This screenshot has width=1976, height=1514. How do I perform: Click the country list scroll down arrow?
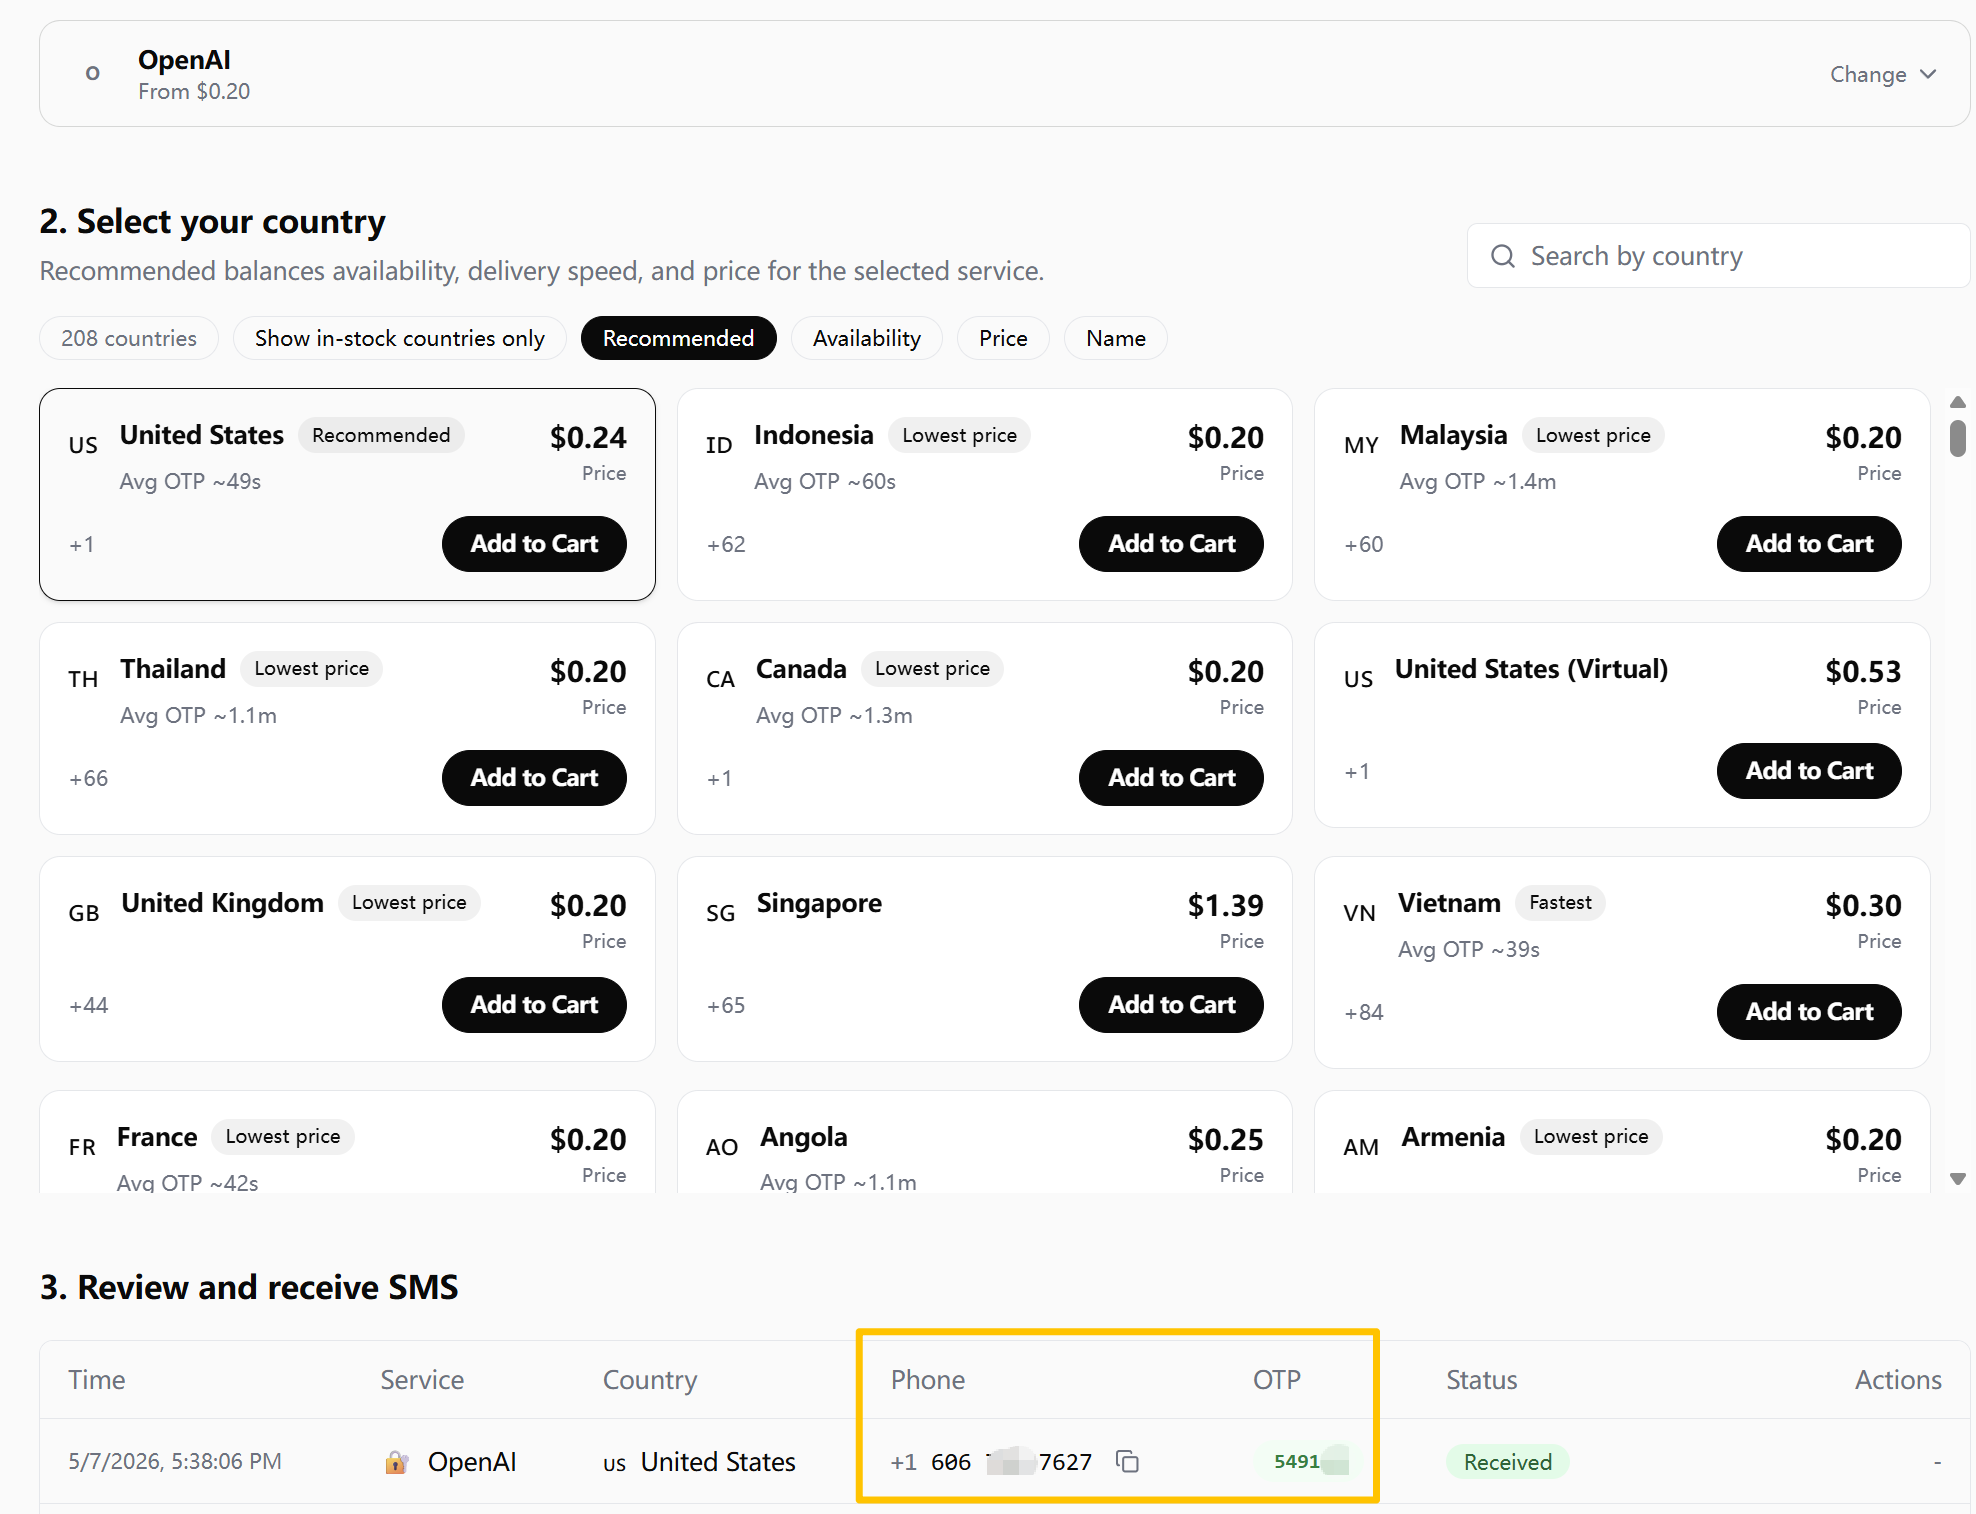pyautogui.click(x=1958, y=1179)
